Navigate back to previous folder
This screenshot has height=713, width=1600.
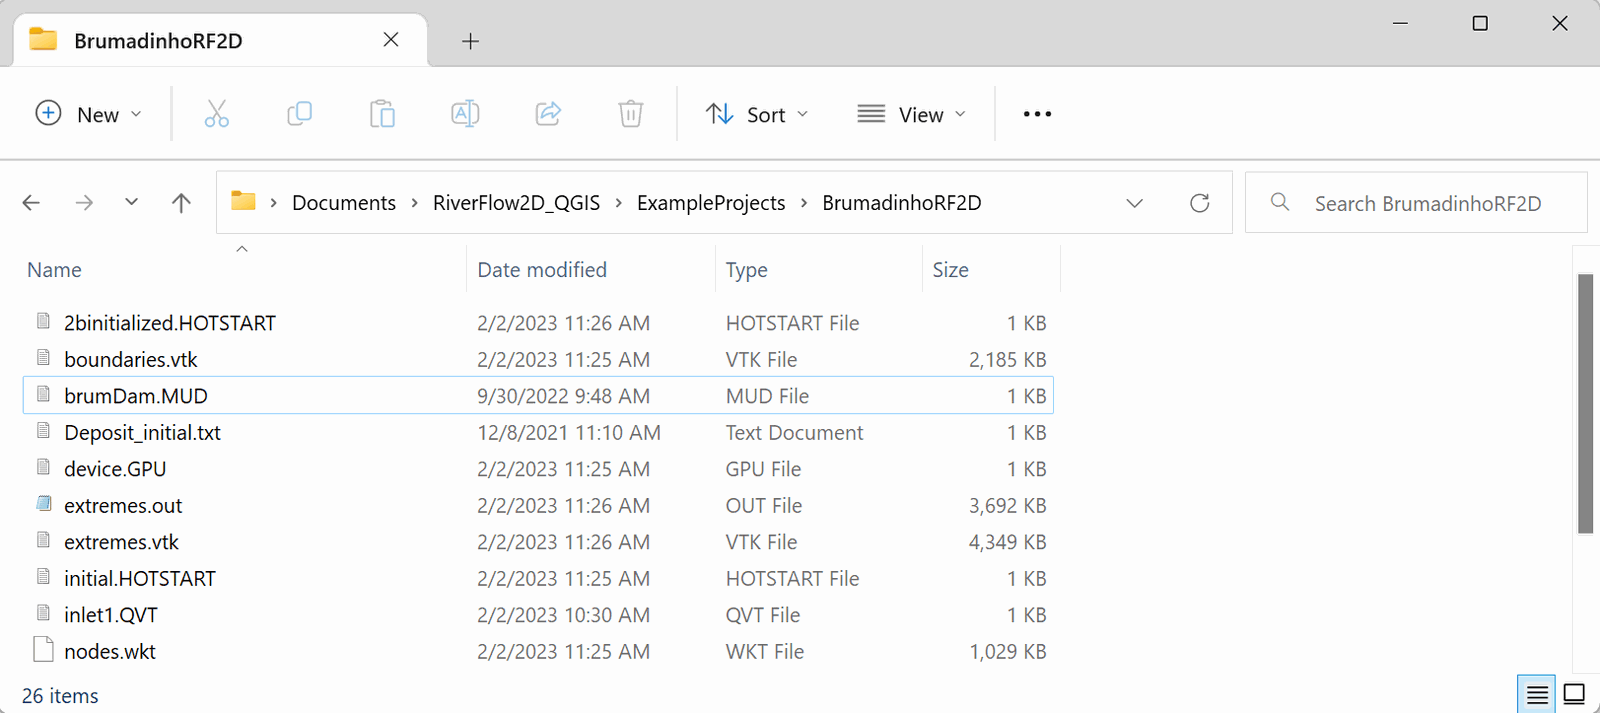point(32,203)
